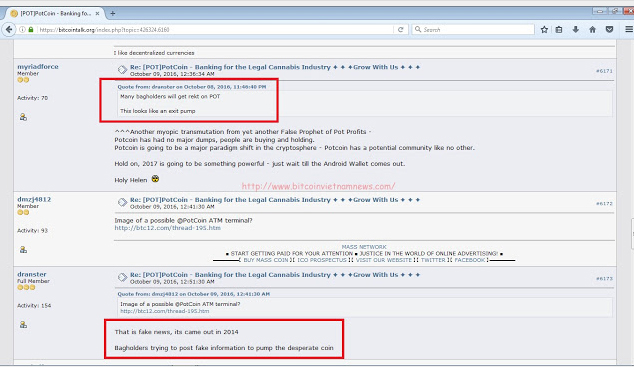Open the 'Quote from: dranster' link

pos(192,86)
